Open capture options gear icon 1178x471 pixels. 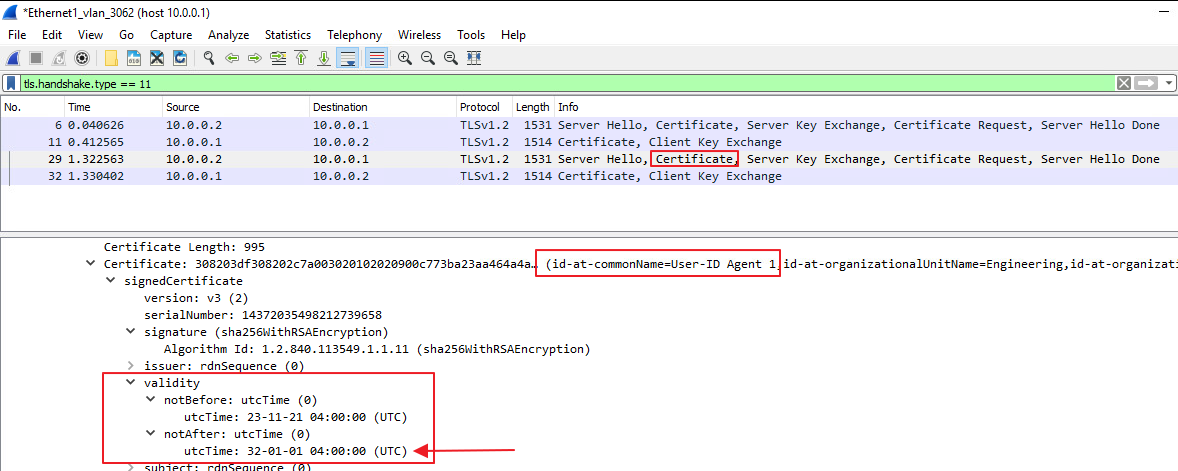click(x=82, y=58)
